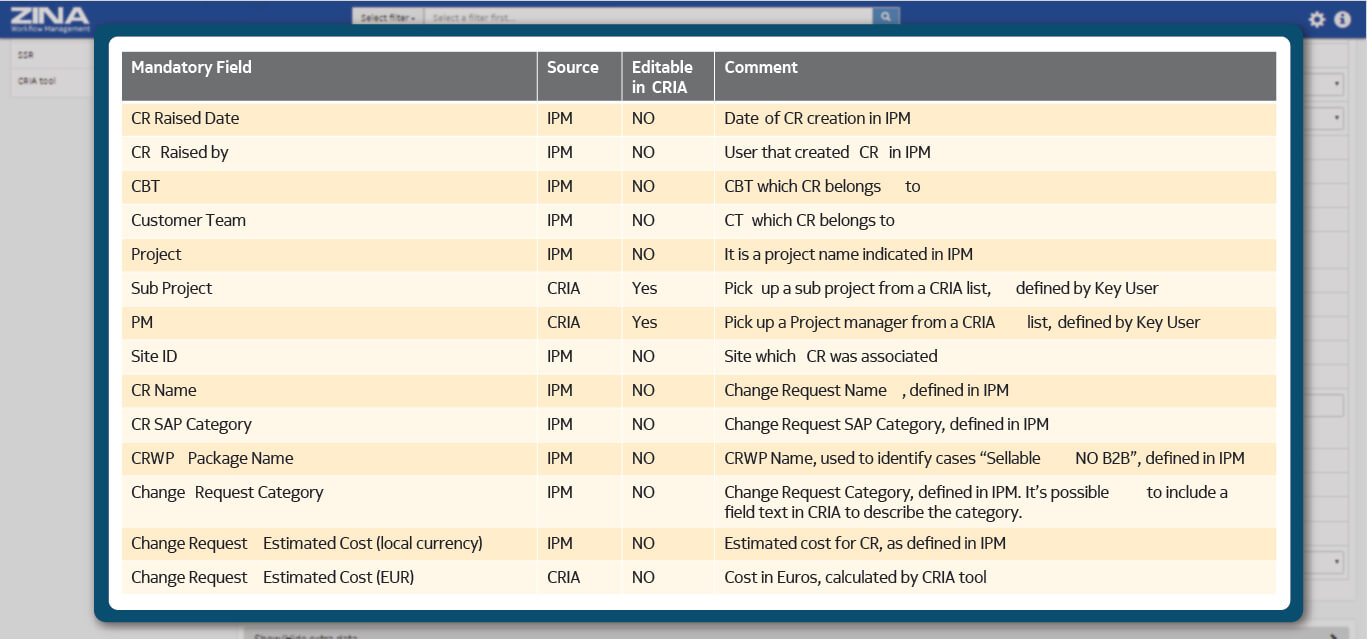Click the Mandatory Field column header
The height and width of the screenshot is (639, 1367).
[x=191, y=68]
